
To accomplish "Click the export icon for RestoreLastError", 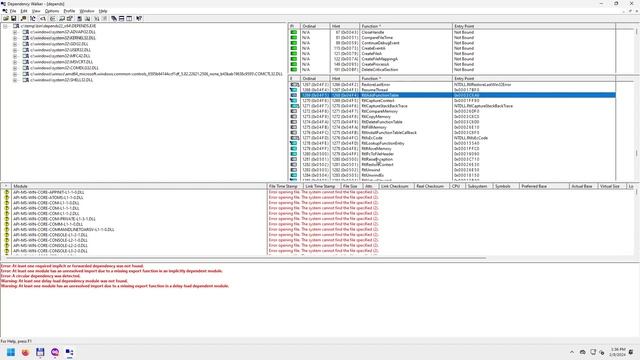I will point(294,84).
